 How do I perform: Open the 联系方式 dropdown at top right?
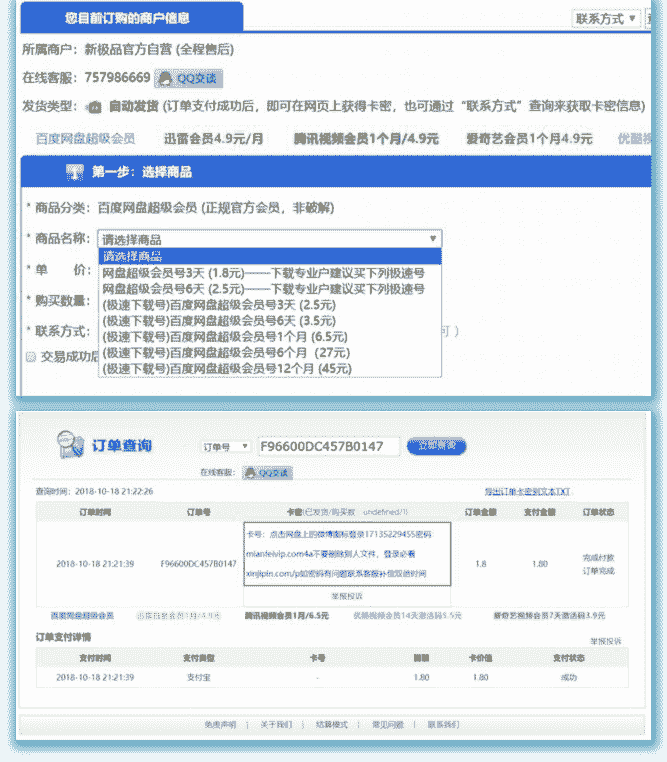pyautogui.click(x=606, y=19)
